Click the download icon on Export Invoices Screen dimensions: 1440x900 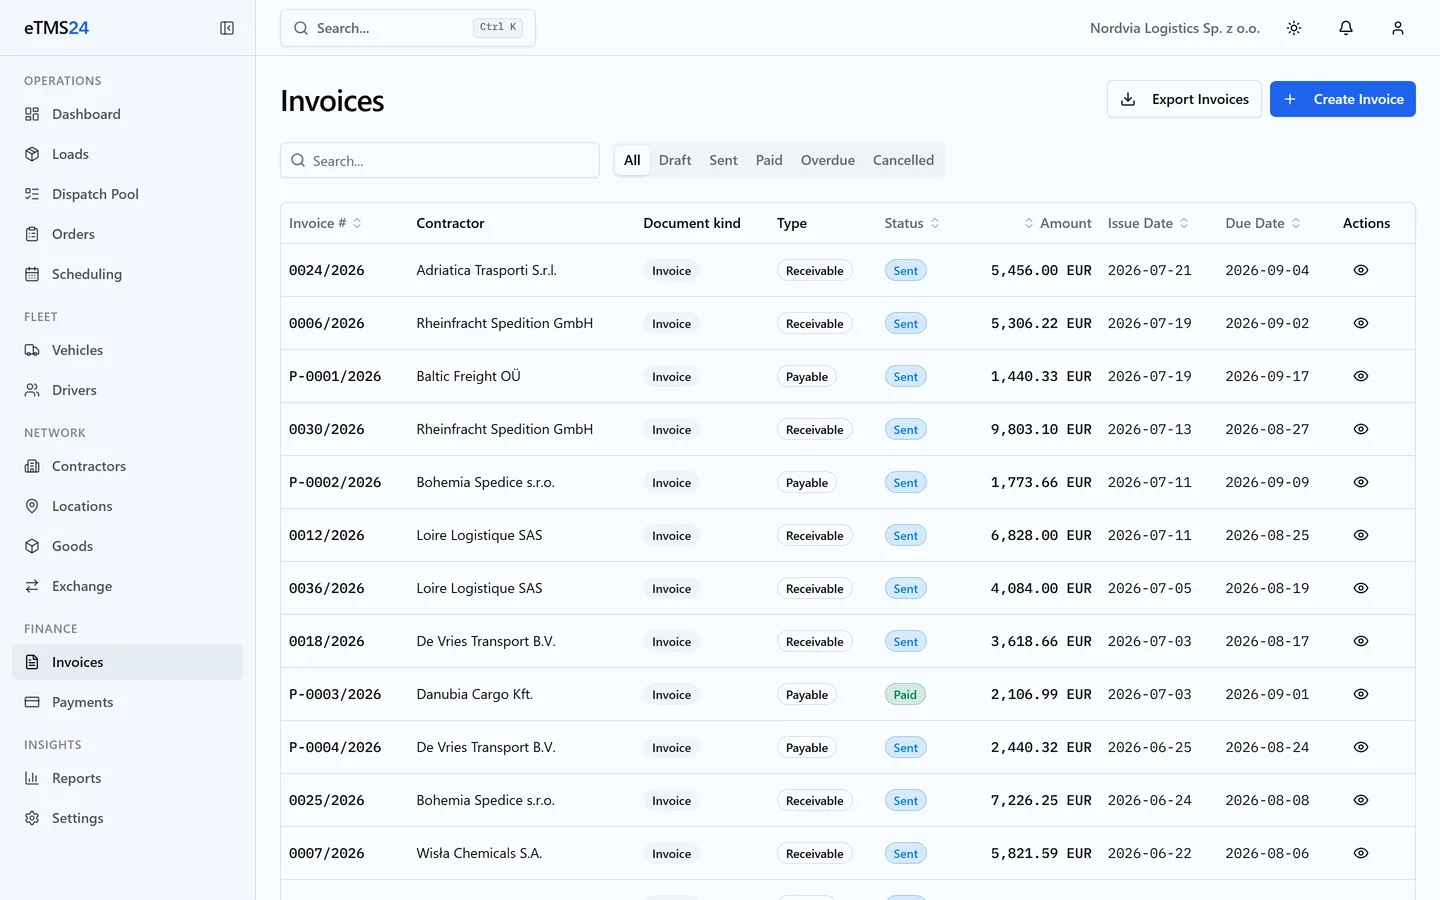click(x=1128, y=99)
